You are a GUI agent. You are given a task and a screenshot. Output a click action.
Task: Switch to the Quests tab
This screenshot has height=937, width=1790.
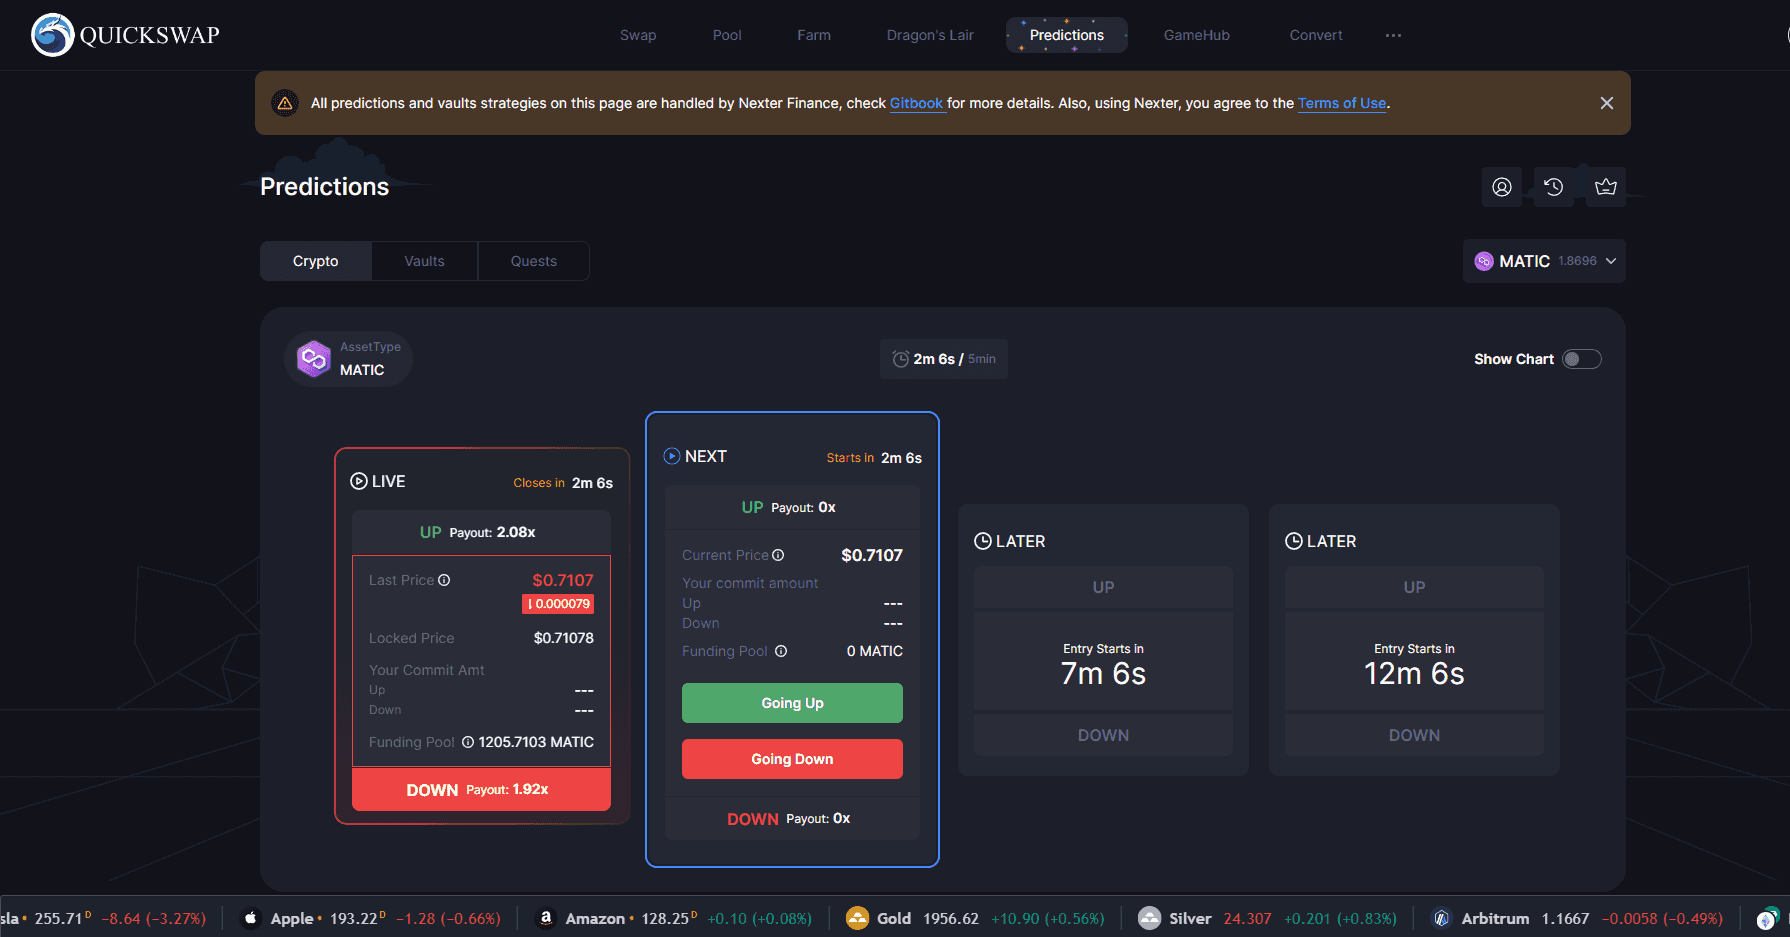[x=533, y=261]
